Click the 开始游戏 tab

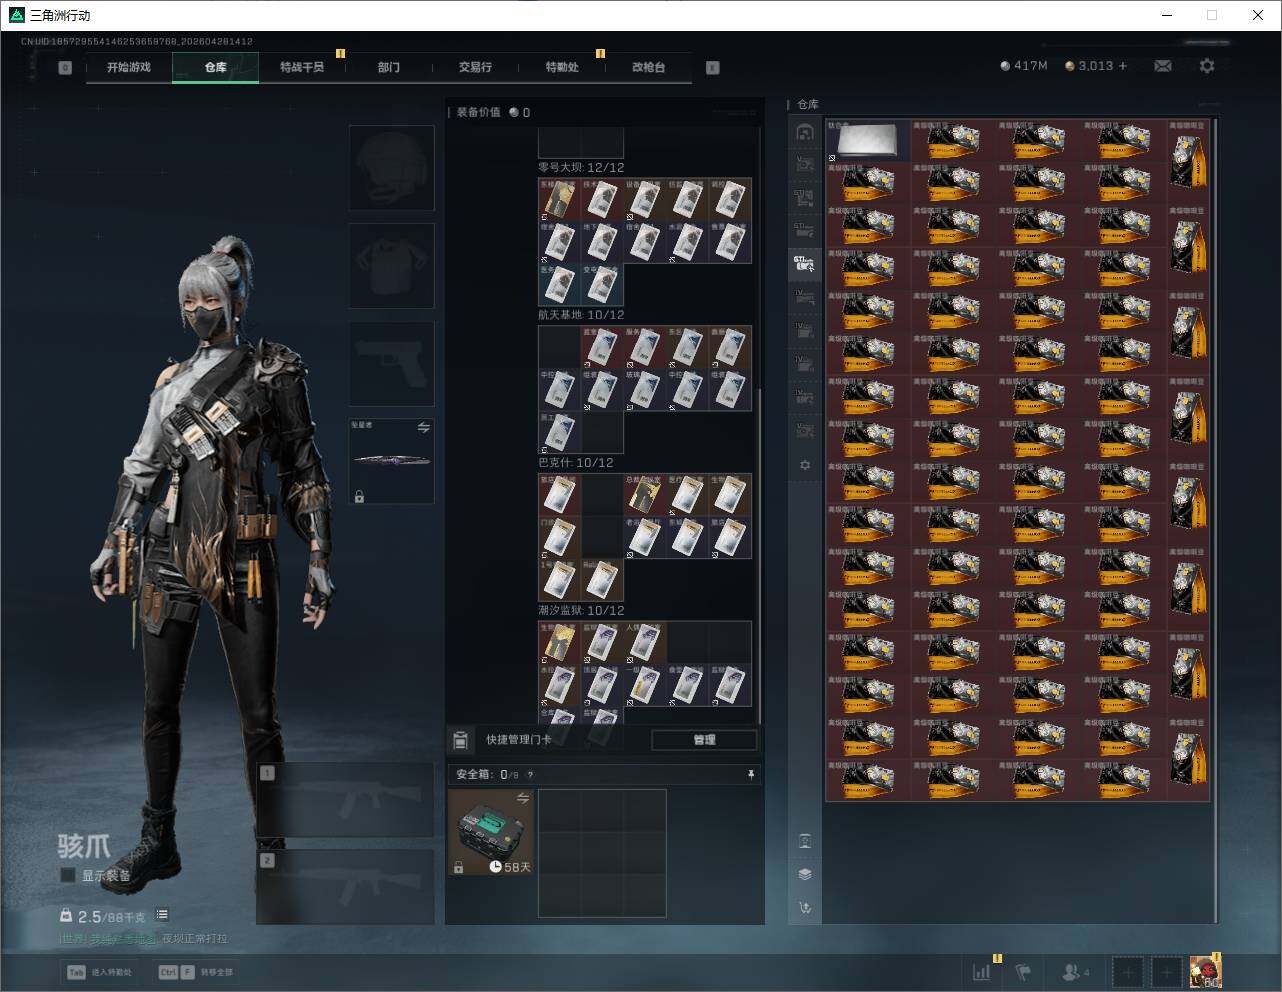point(129,67)
